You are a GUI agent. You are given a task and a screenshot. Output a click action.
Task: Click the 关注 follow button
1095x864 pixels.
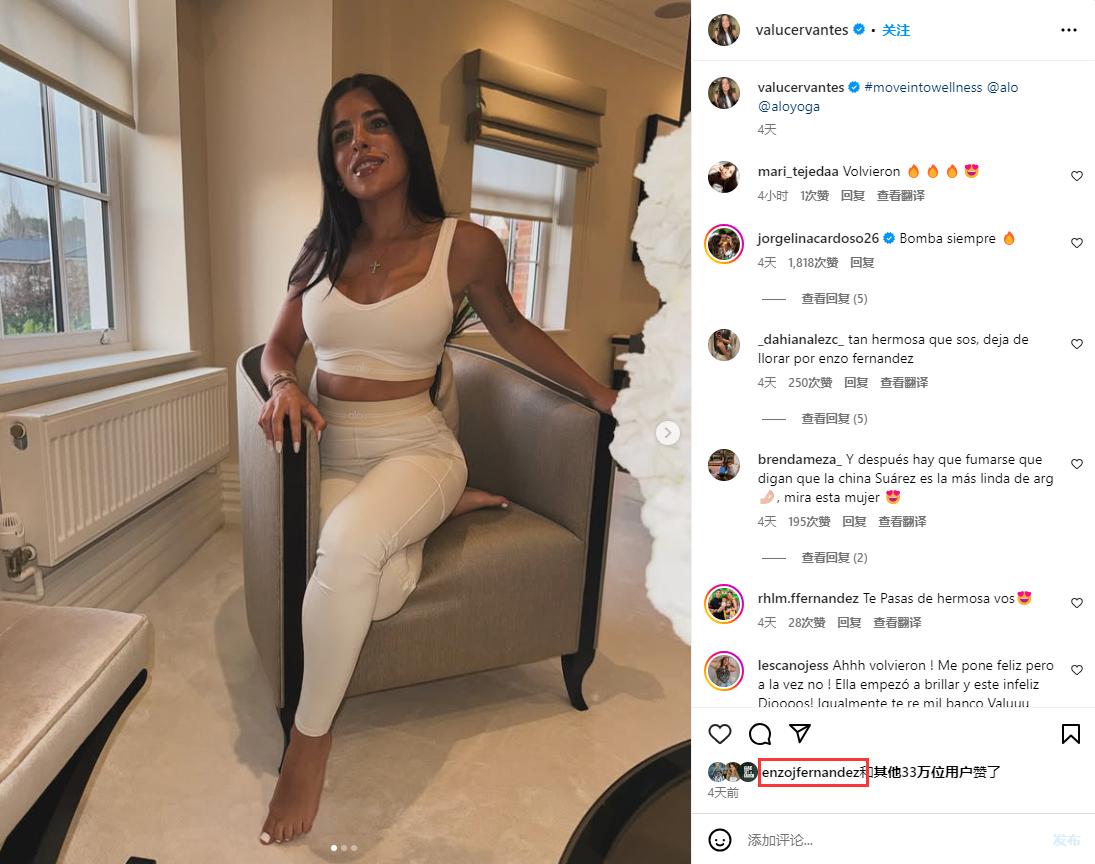coord(896,30)
